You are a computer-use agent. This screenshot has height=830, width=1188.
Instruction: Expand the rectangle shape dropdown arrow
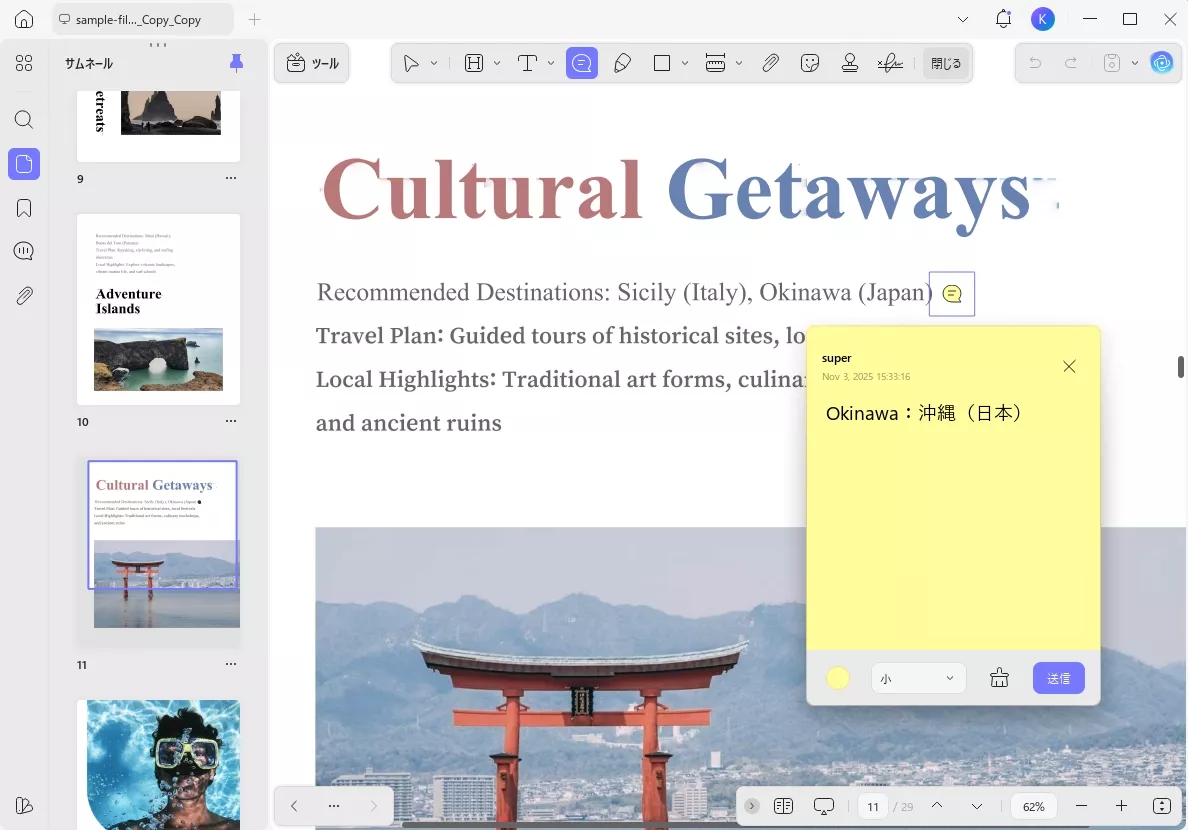tap(685, 63)
